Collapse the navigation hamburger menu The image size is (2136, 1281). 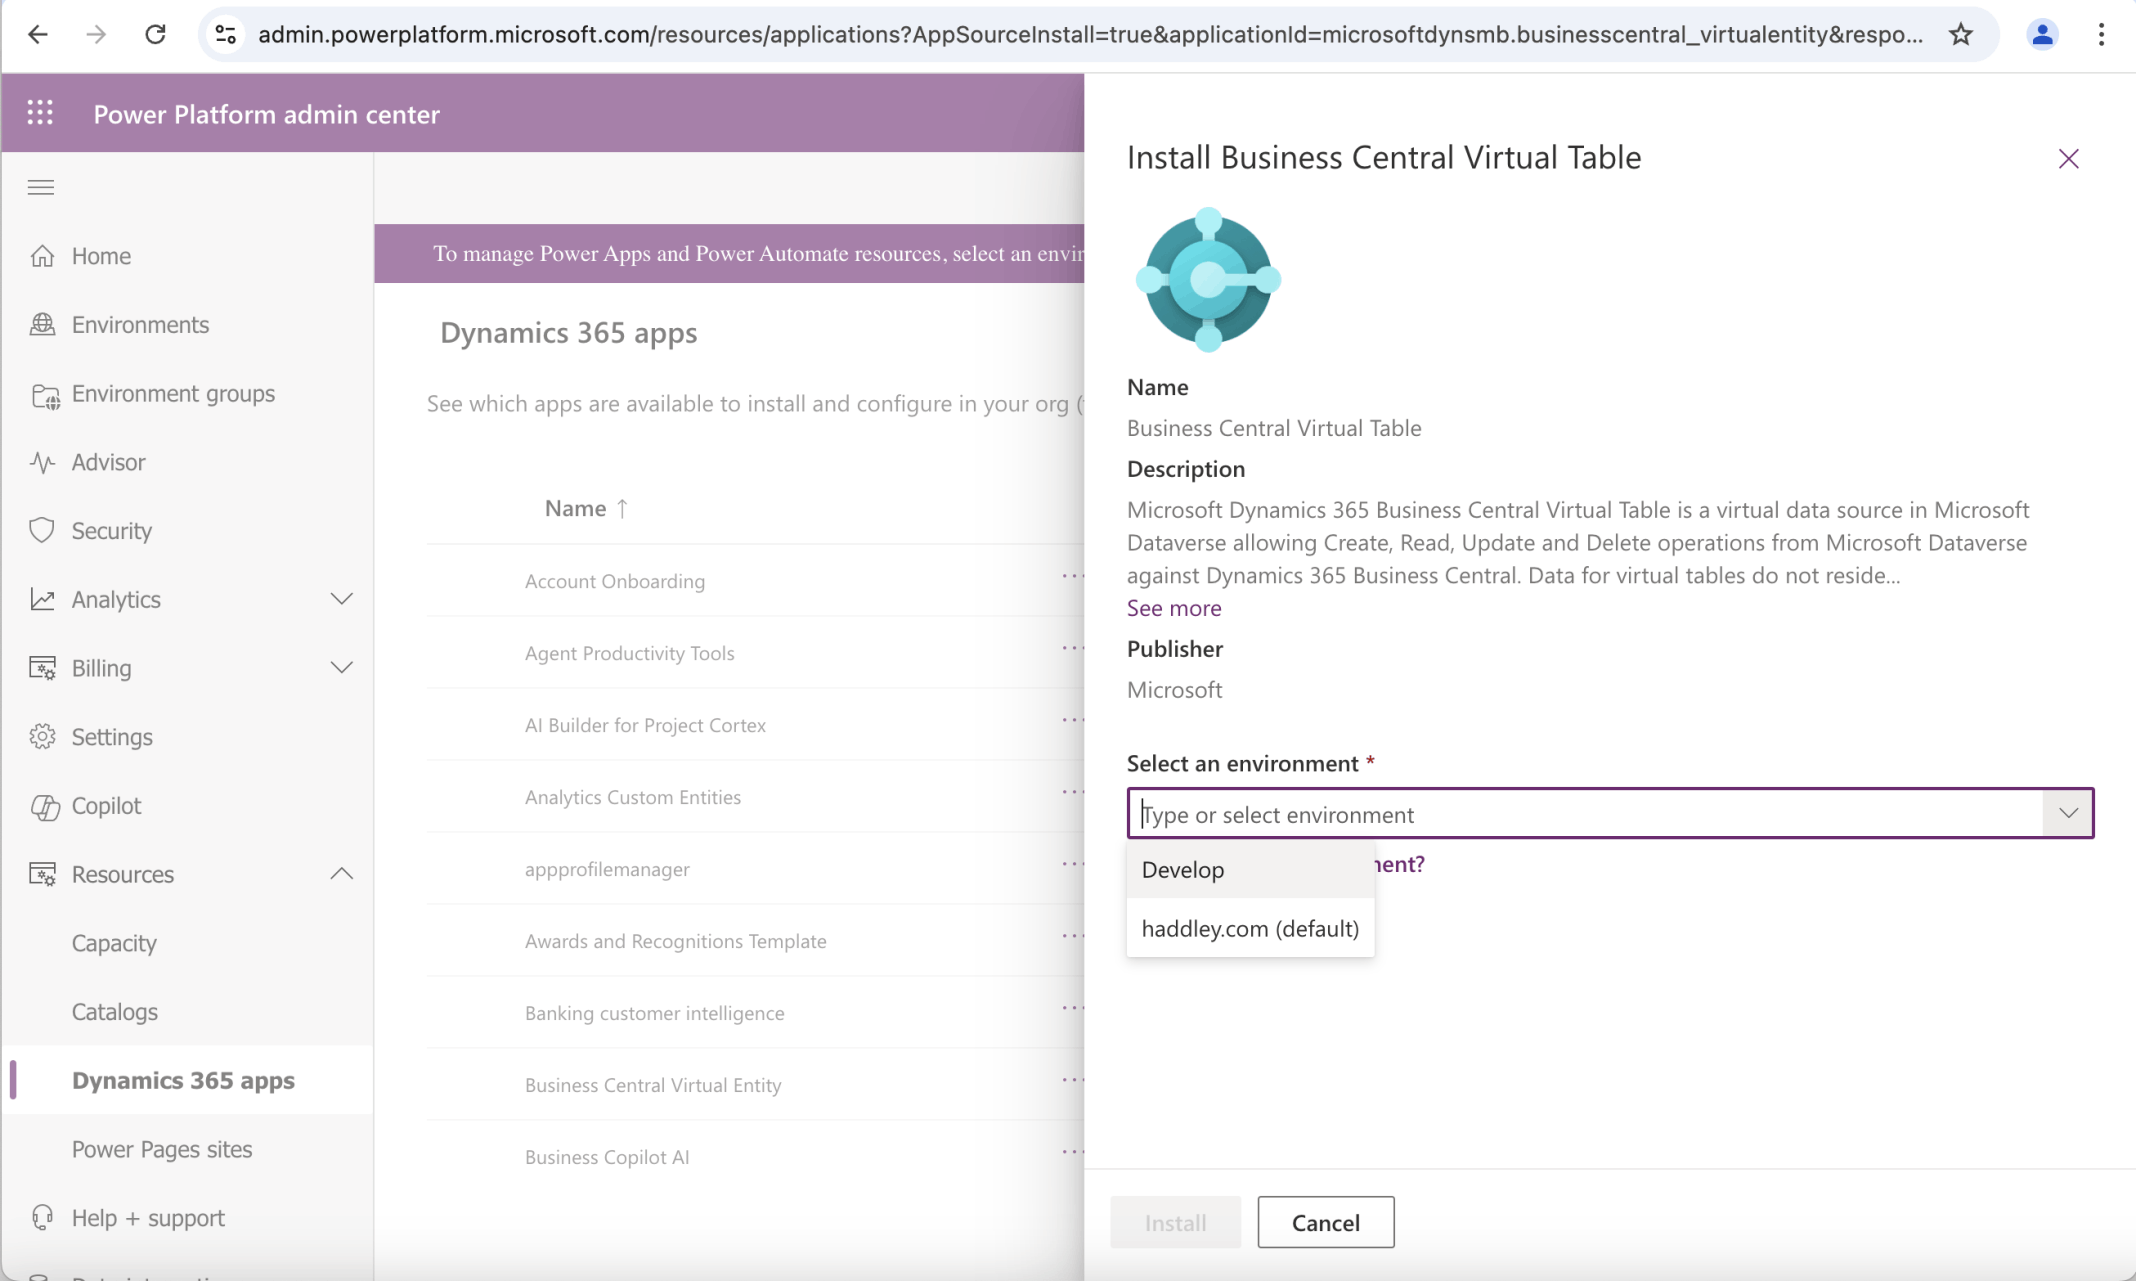click(x=41, y=187)
